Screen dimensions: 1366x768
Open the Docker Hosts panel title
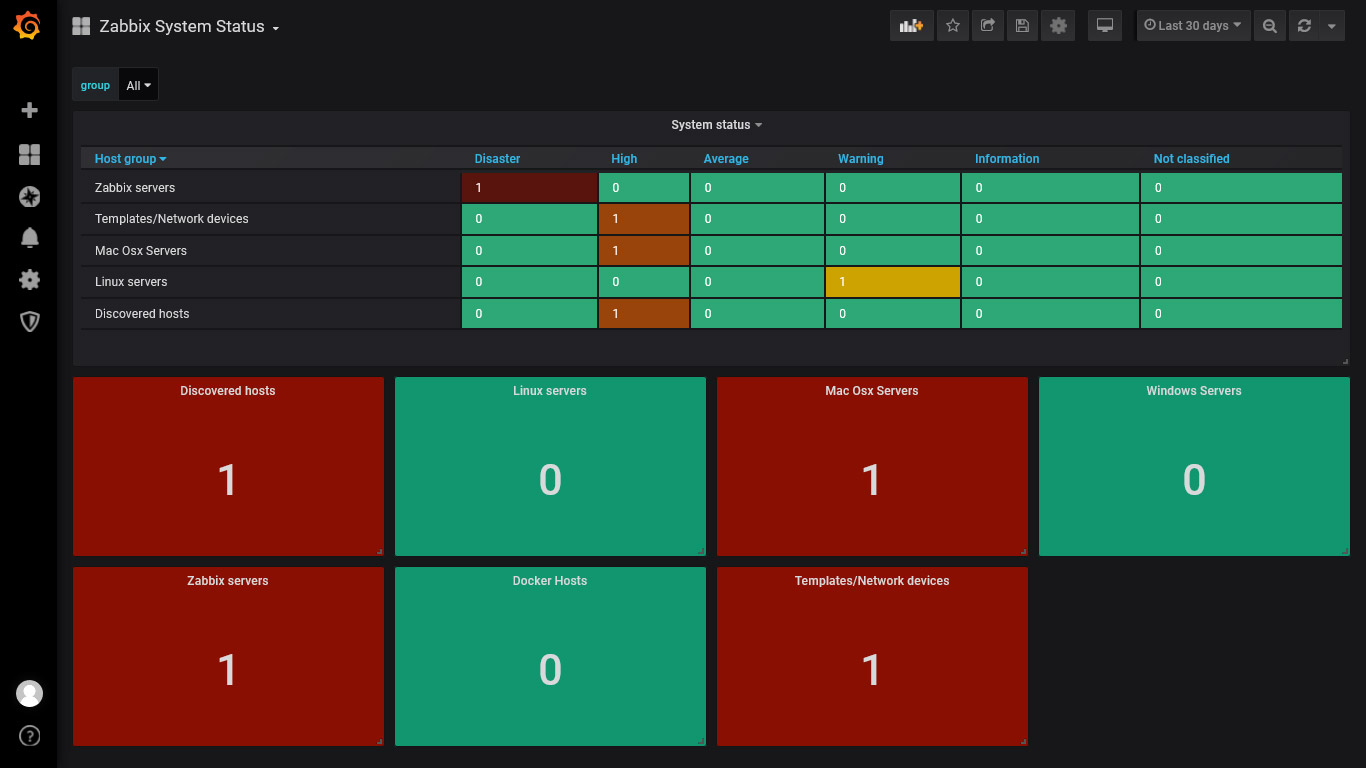550,581
